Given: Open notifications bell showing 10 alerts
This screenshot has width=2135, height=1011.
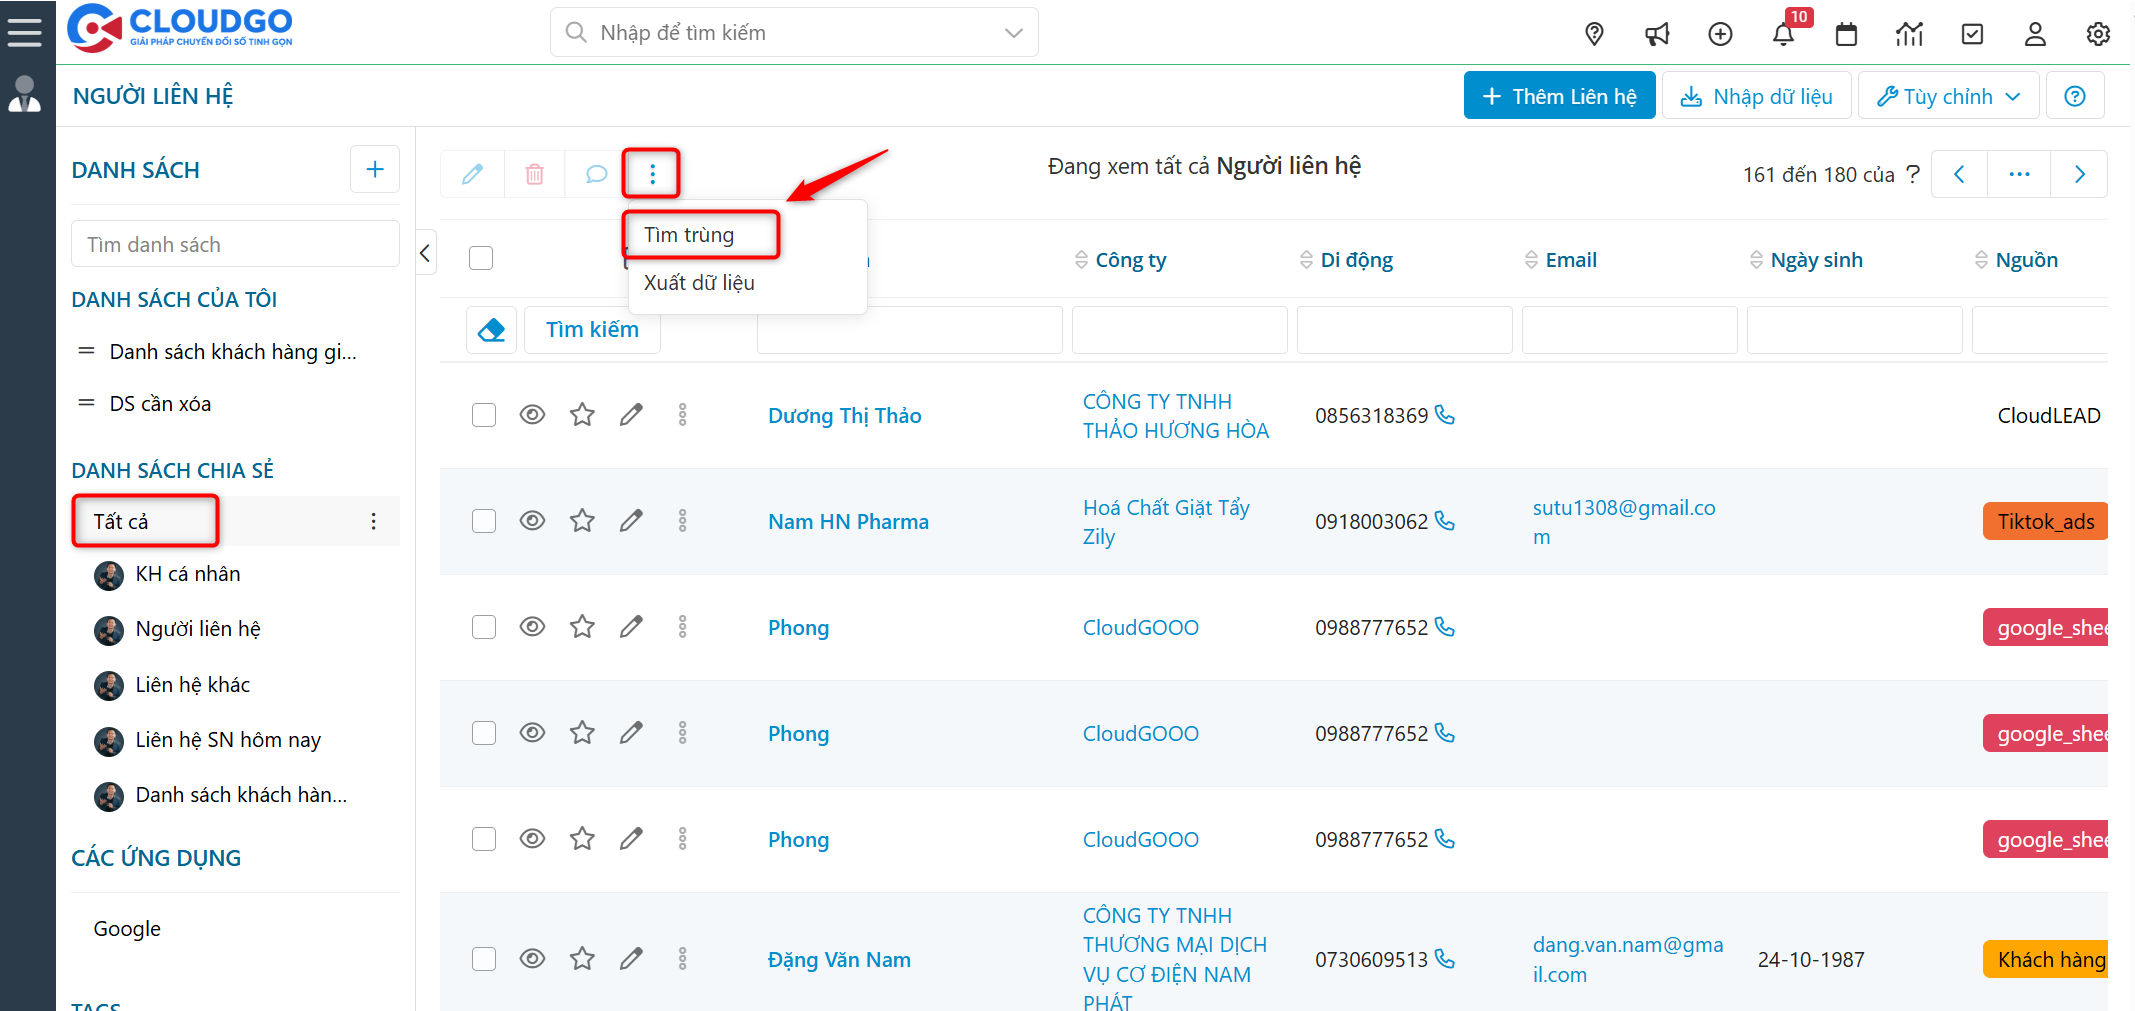Looking at the screenshot, I should coord(1784,33).
